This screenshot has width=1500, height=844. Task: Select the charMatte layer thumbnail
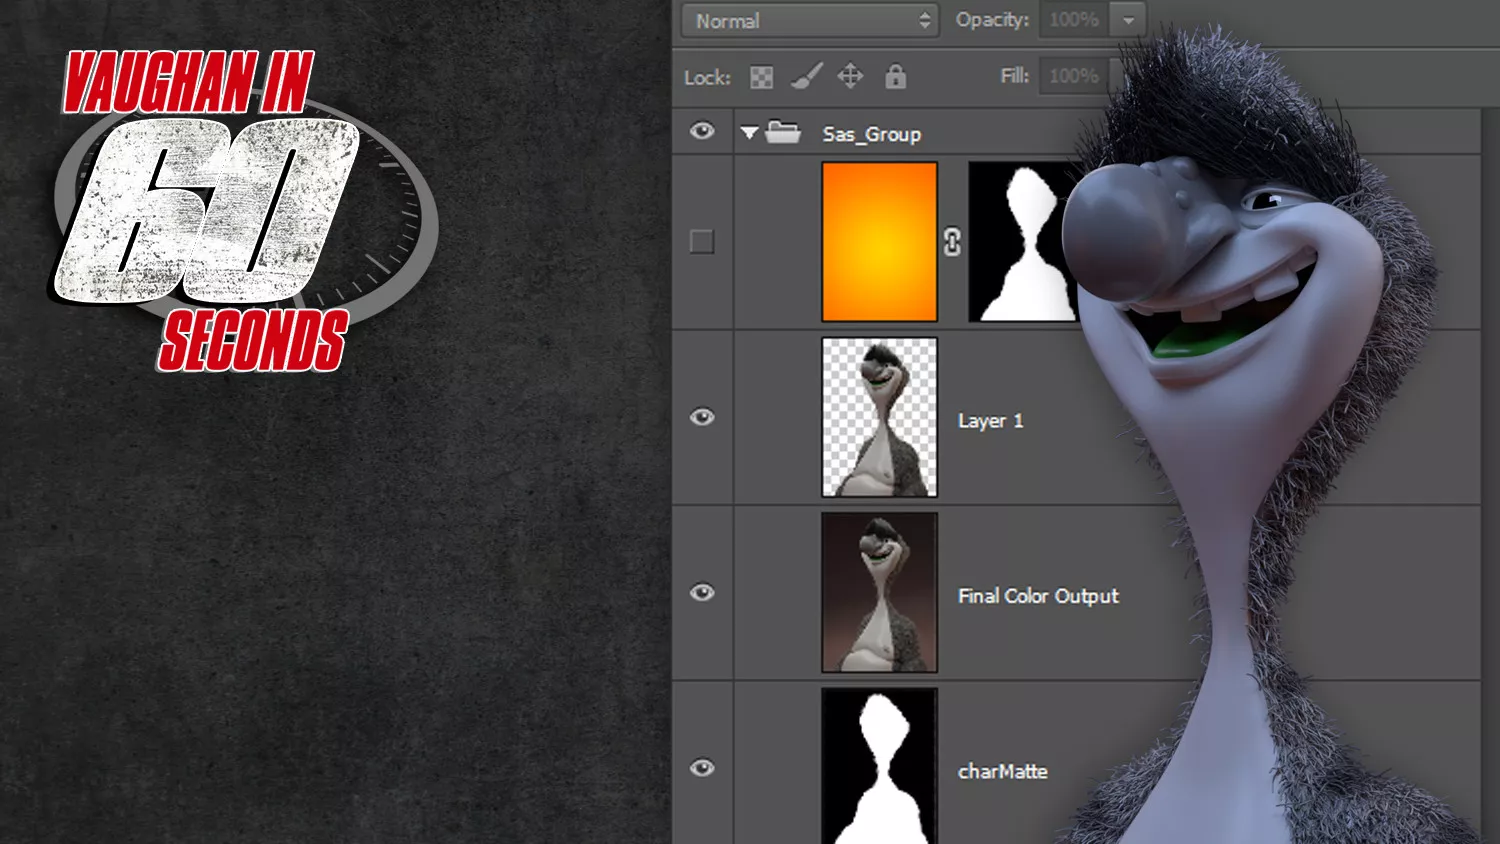point(879,766)
